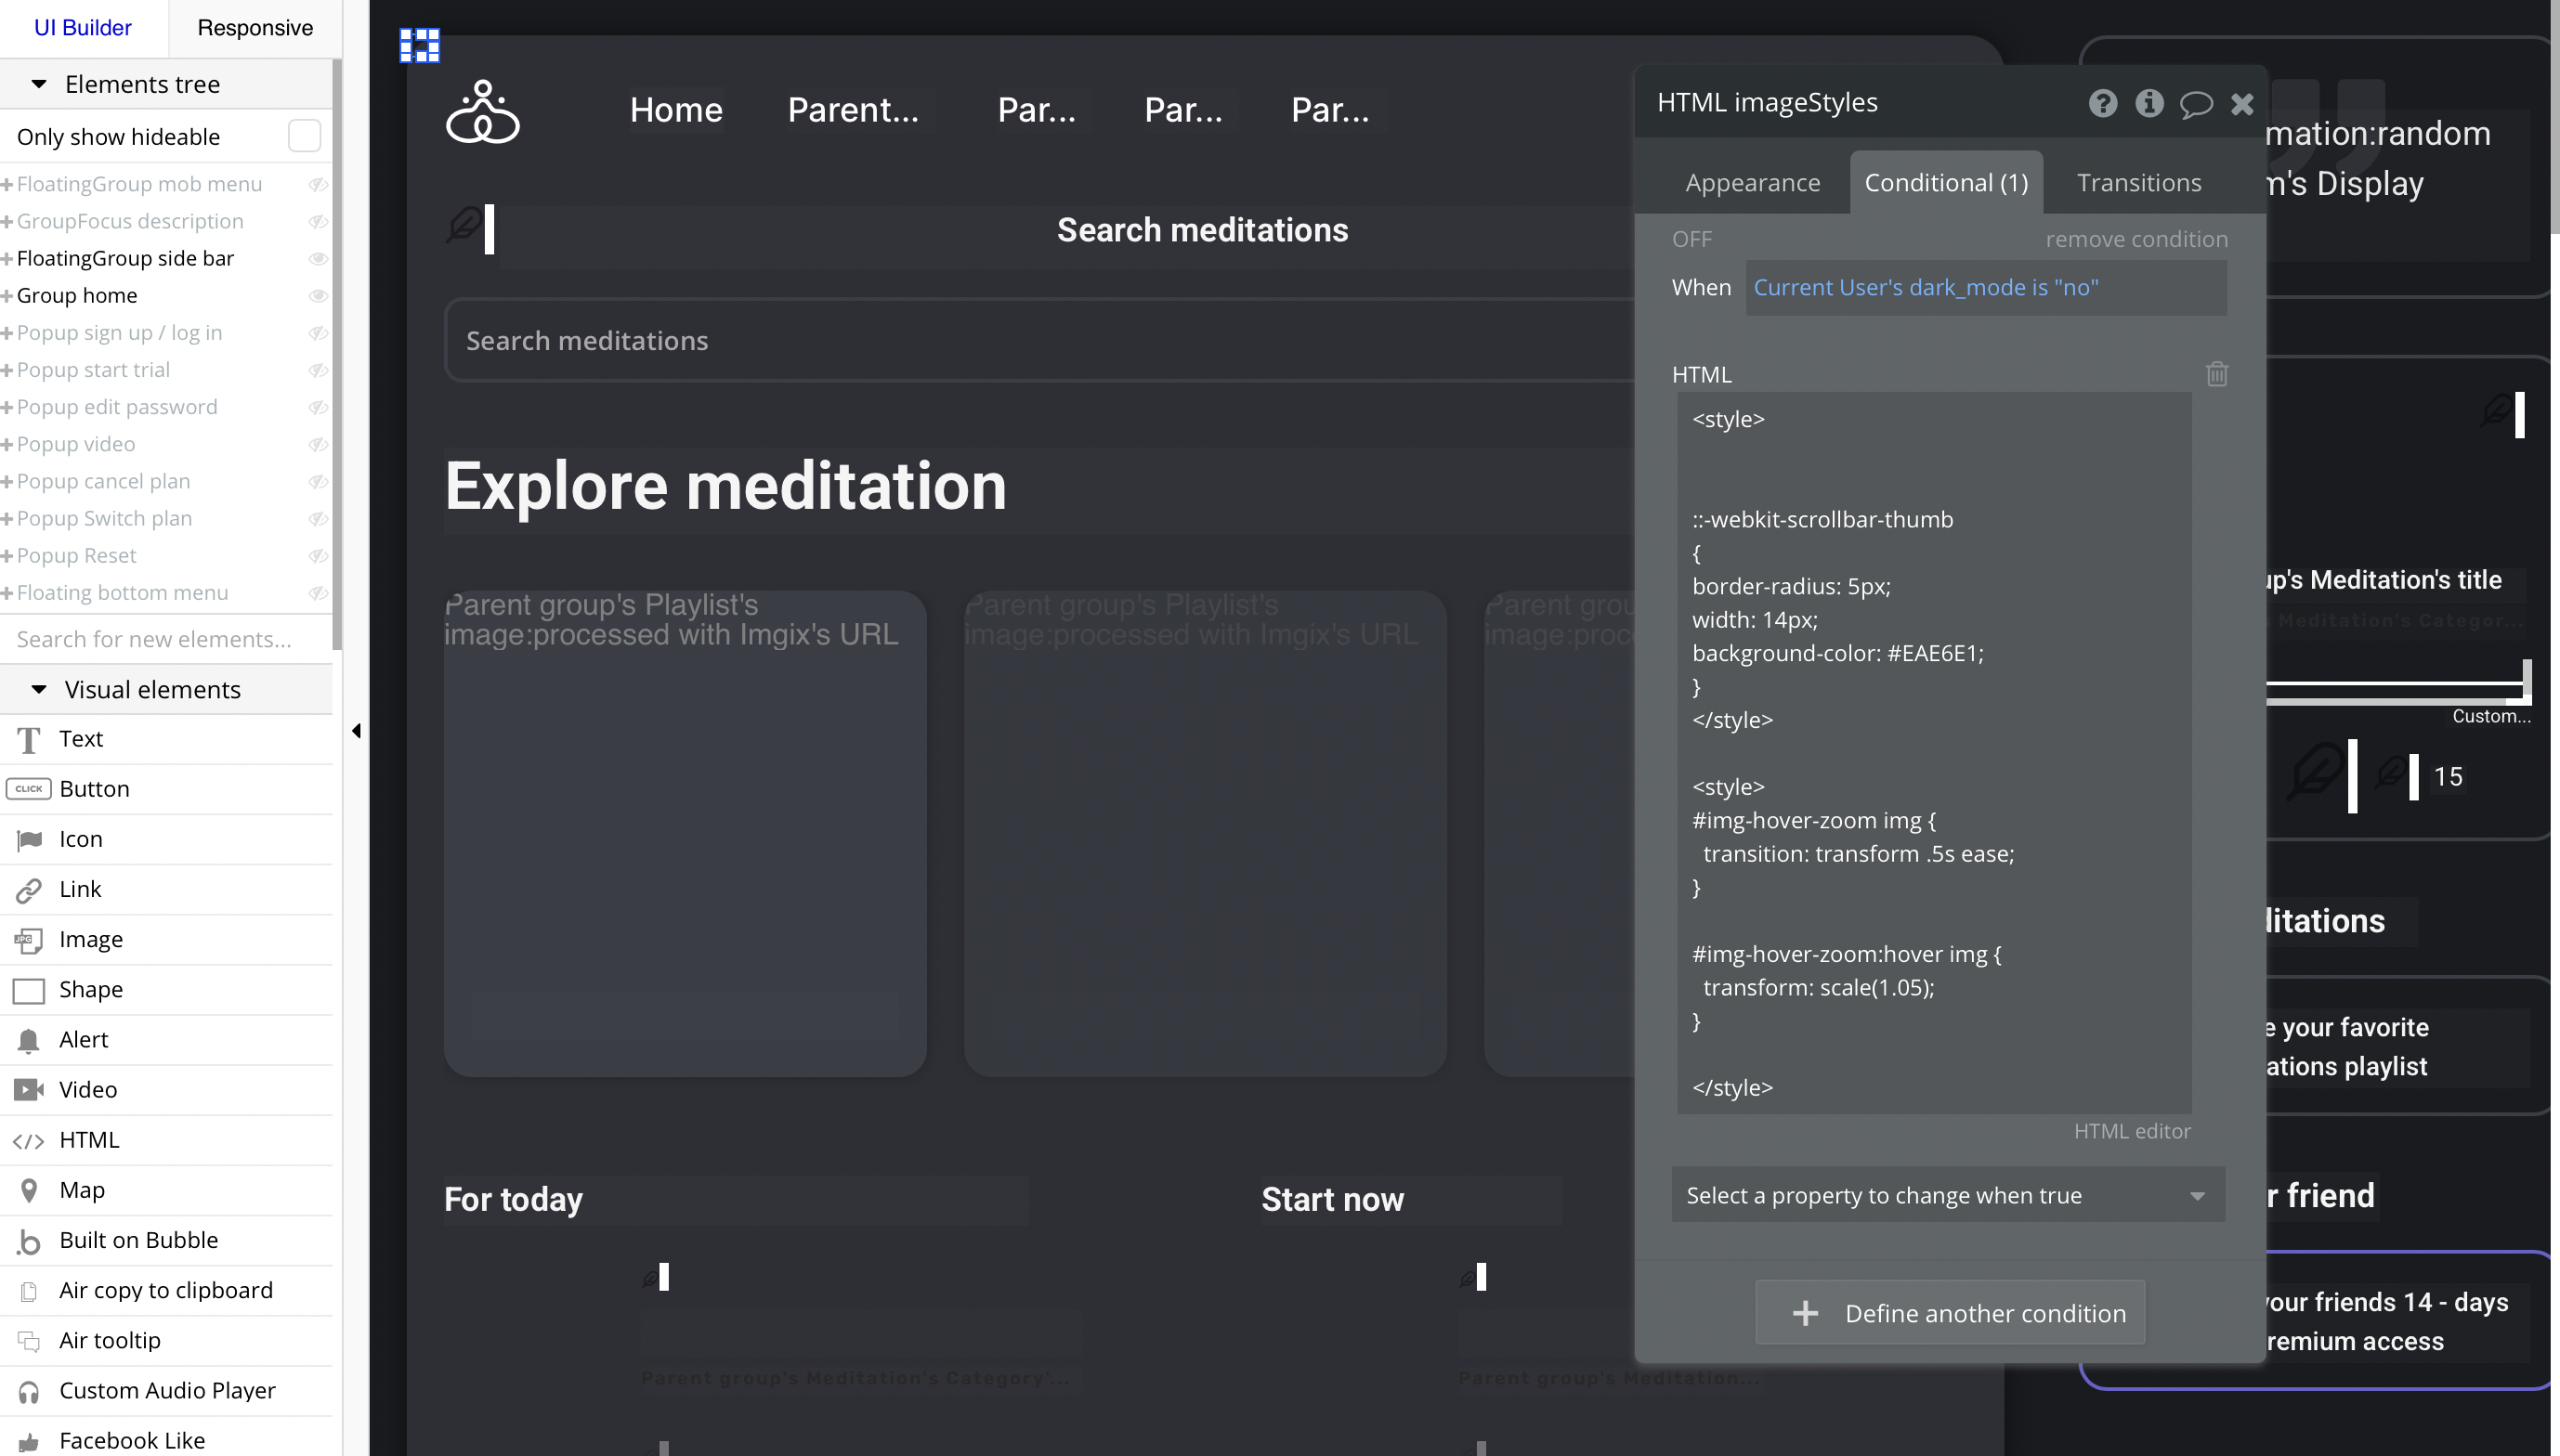Click the comment speech bubble icon
This screenshot has width=2560, height=1456.
point(2196,104)
